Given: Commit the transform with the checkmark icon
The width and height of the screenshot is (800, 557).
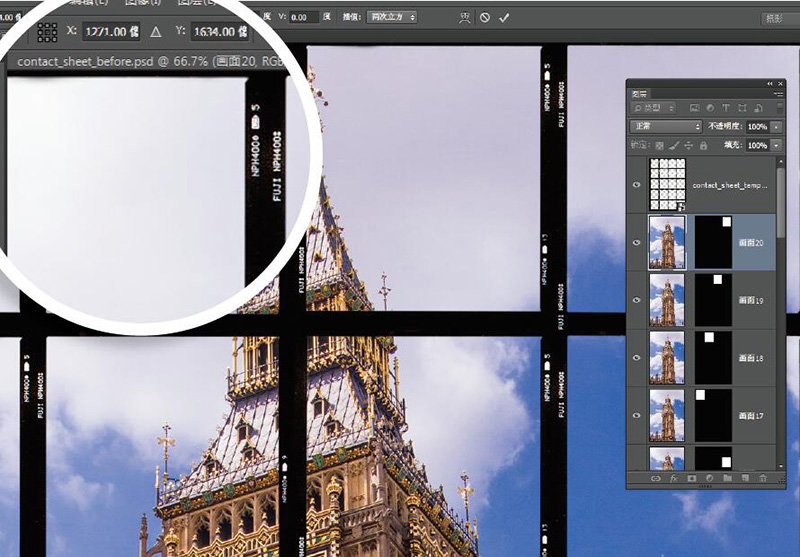Looking at the screenshot, I should point(504,17).
